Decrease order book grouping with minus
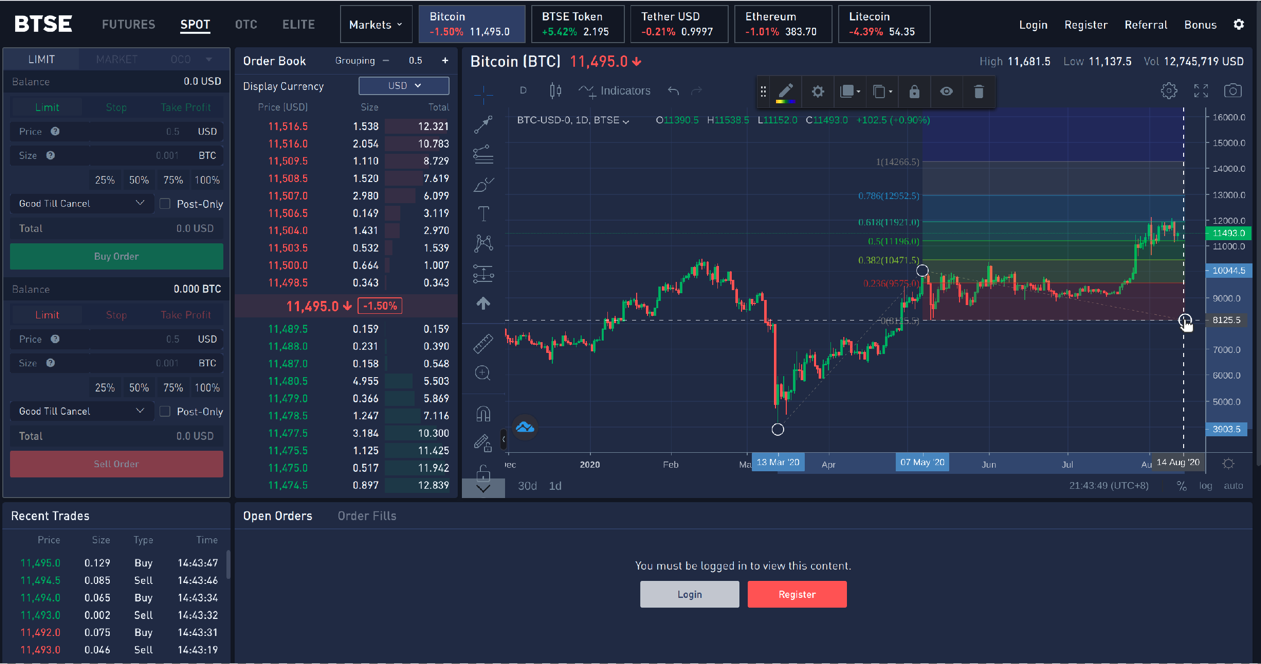1261x664 pixels. tap(386, 61)
